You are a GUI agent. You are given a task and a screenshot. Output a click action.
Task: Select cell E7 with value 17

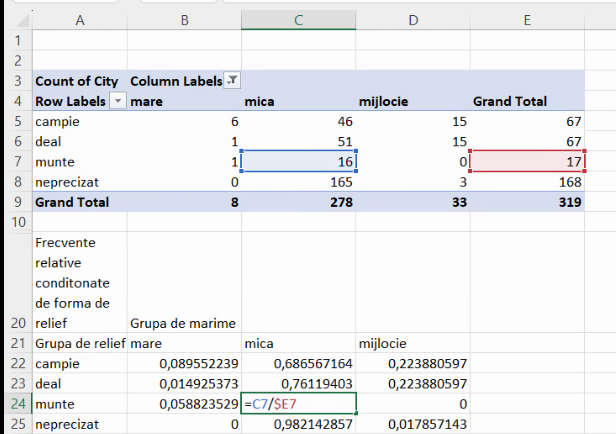pyautogui.click(x=527, y=161)
